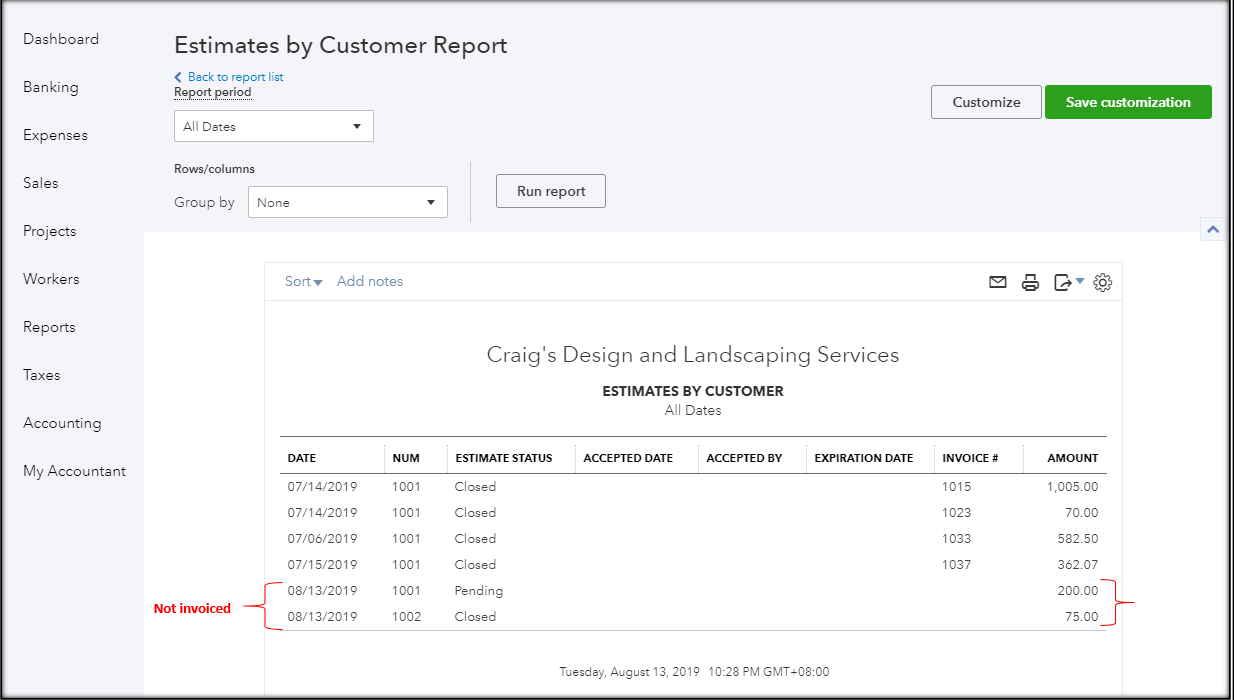Viewport: 1234px width, 700px height.
Task: Click the NUM column header
Action: 406,458
